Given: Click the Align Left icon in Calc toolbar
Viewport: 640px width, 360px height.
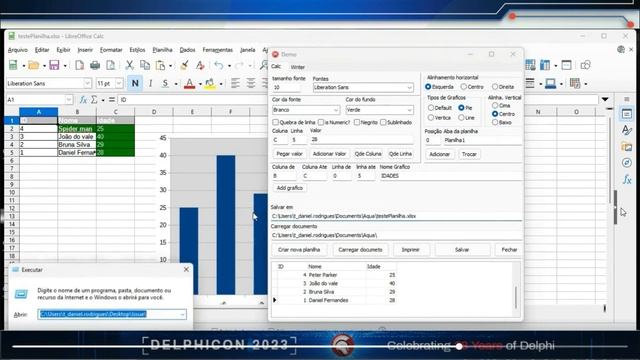Looking at the screenshot, I should (x=235, y=83).
